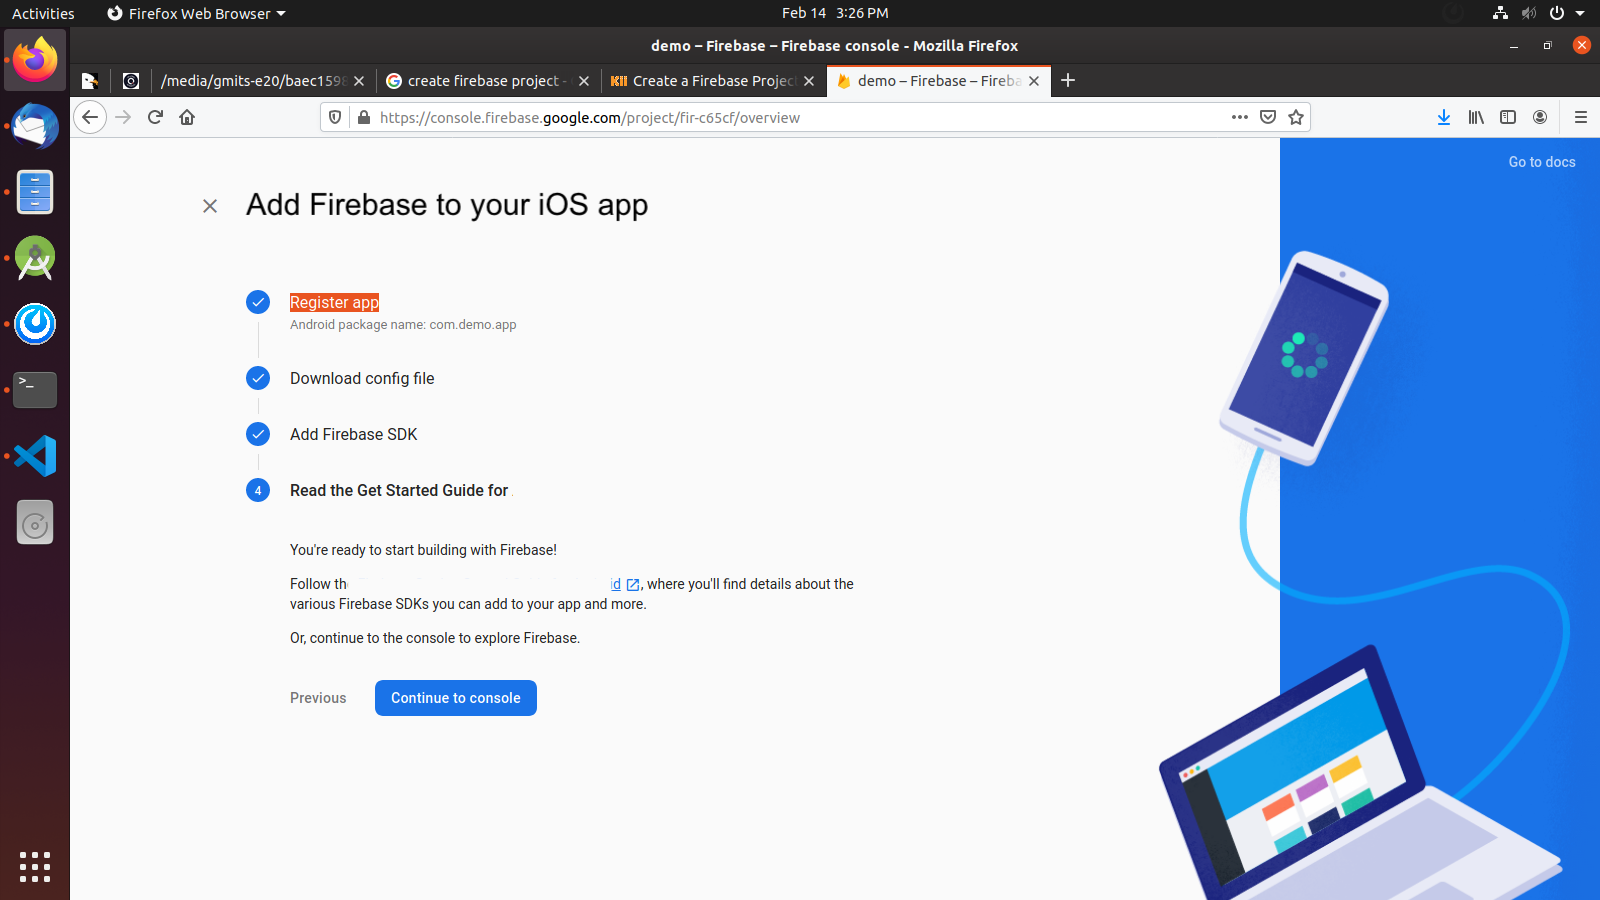Click the Add Firebase to your iOS app heading
Viewport: 1600px width, 900px height.
pyautogui.click(x=447, y=205)
